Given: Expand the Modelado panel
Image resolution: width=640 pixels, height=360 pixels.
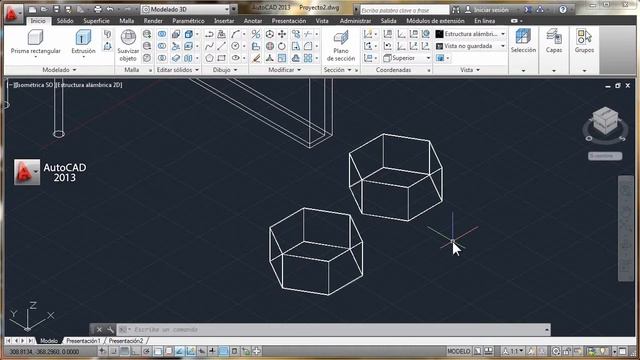Looking at the screenshot, I should (59, 70).
